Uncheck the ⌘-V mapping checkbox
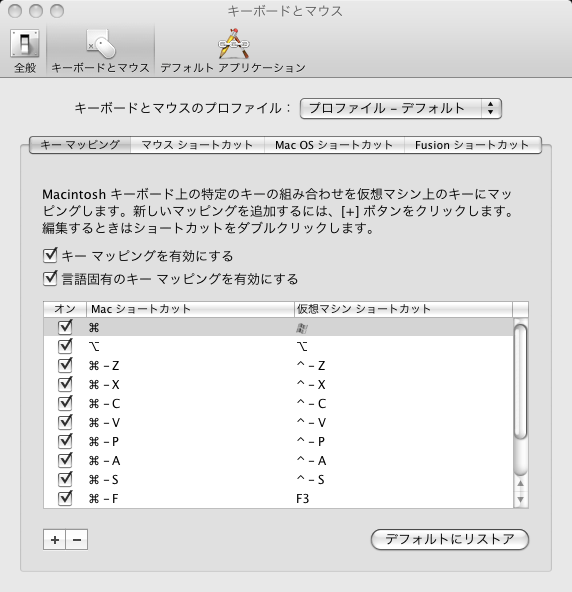This screenshot has width=572, height=592. [x=65, y=422]
